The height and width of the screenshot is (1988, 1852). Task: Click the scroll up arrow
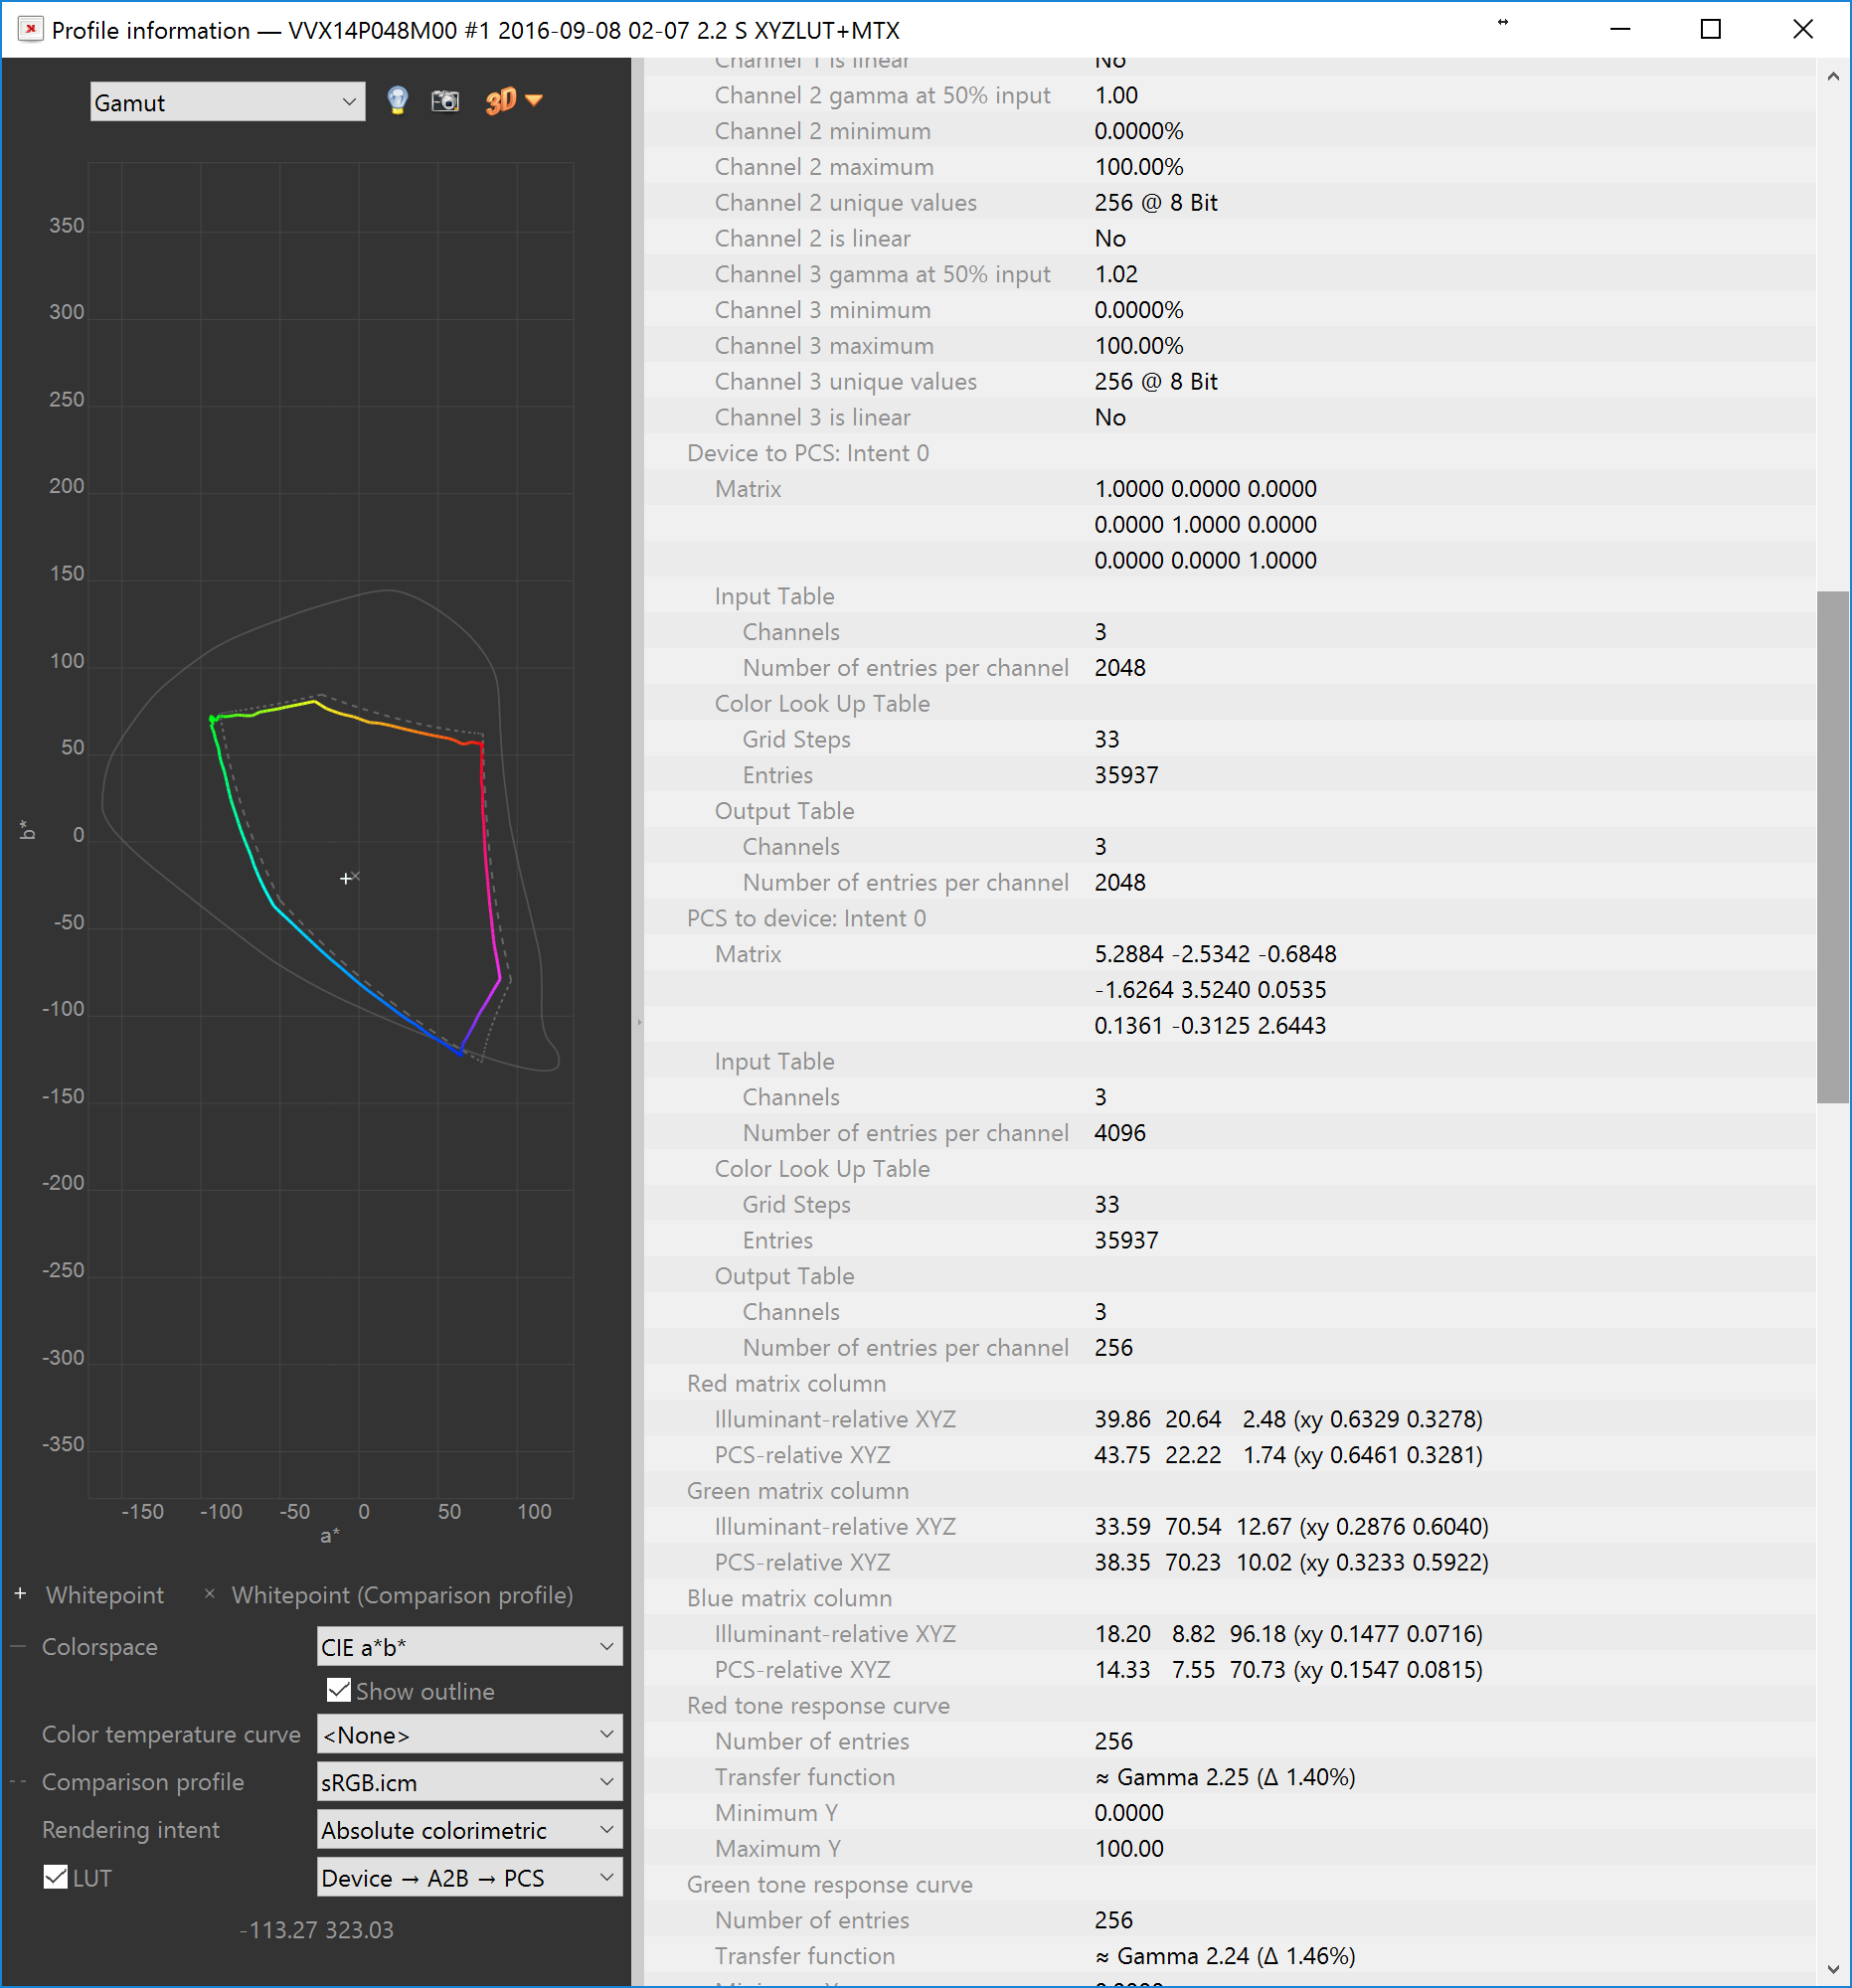(1833, 76)
